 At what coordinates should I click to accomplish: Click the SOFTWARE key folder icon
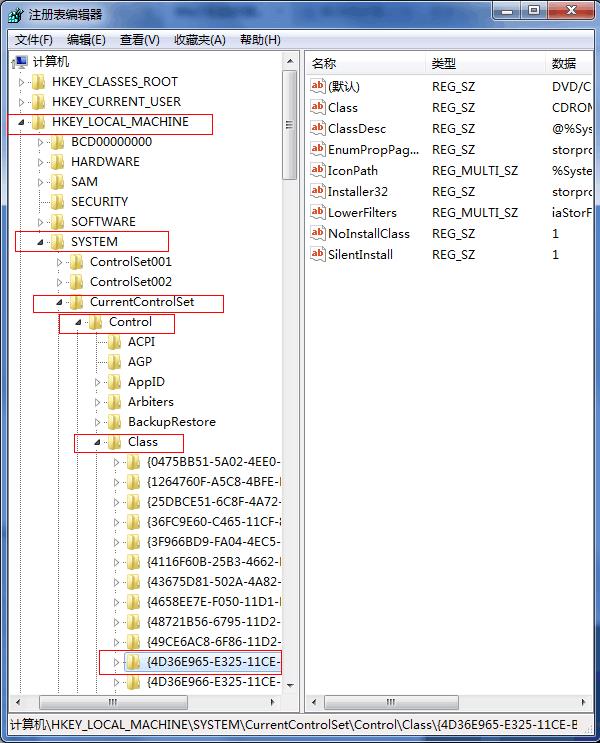point(58,221)
